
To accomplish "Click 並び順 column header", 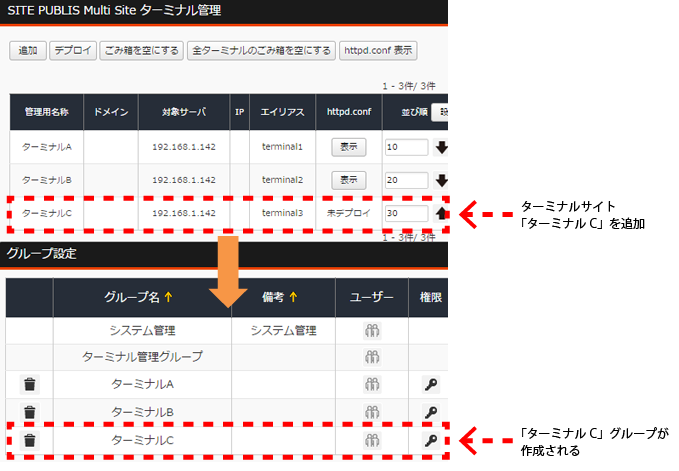I will pos(414,112).
